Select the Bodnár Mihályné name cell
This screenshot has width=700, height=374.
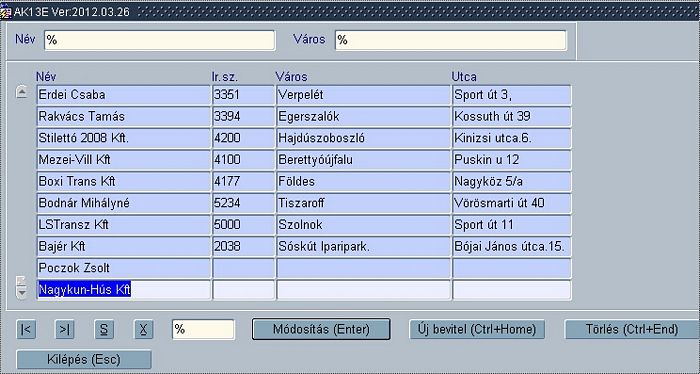pyautogui.click(x=123, y=203)
